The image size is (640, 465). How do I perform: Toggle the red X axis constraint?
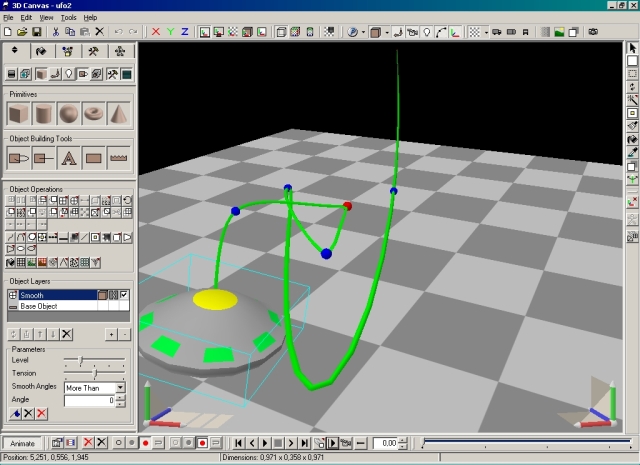156,32
